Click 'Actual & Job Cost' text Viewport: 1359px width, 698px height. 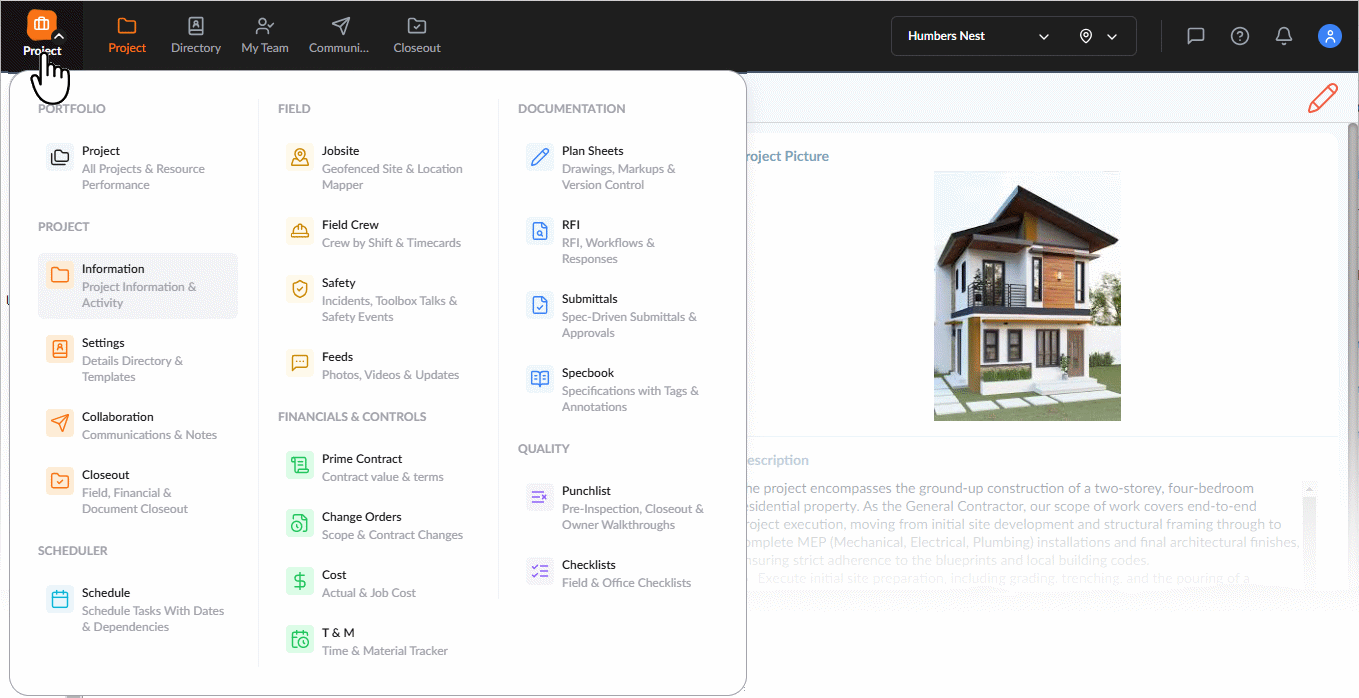point(369,593)
